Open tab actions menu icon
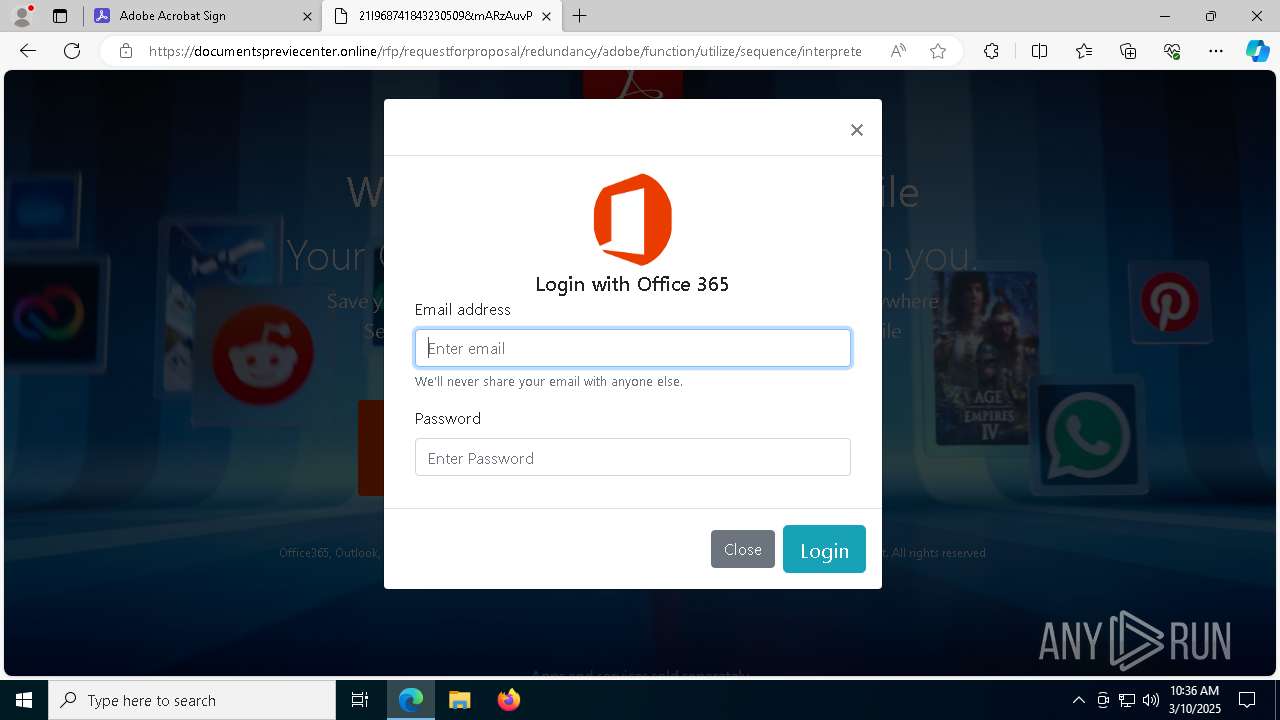1280x720 pixels. coord(60,16)
